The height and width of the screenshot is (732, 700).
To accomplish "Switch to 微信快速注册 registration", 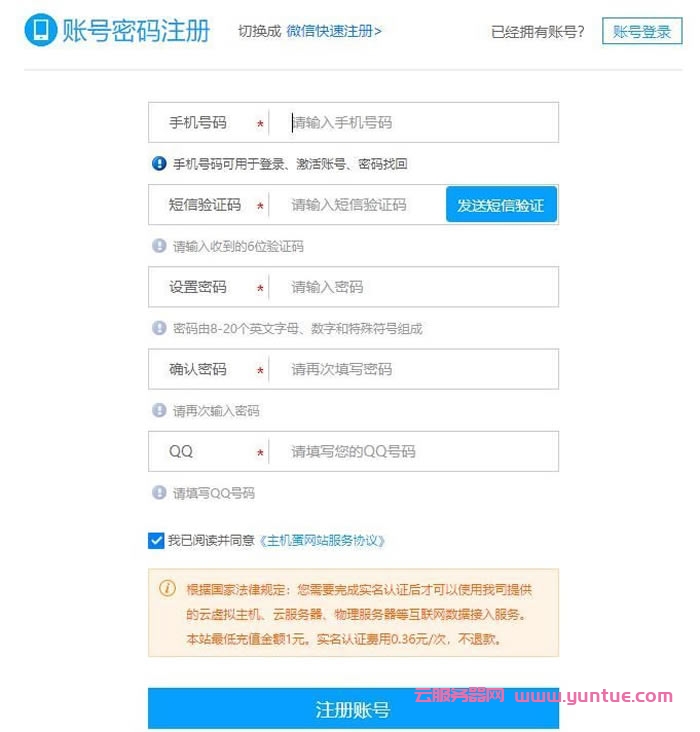I will pos(334,31).
